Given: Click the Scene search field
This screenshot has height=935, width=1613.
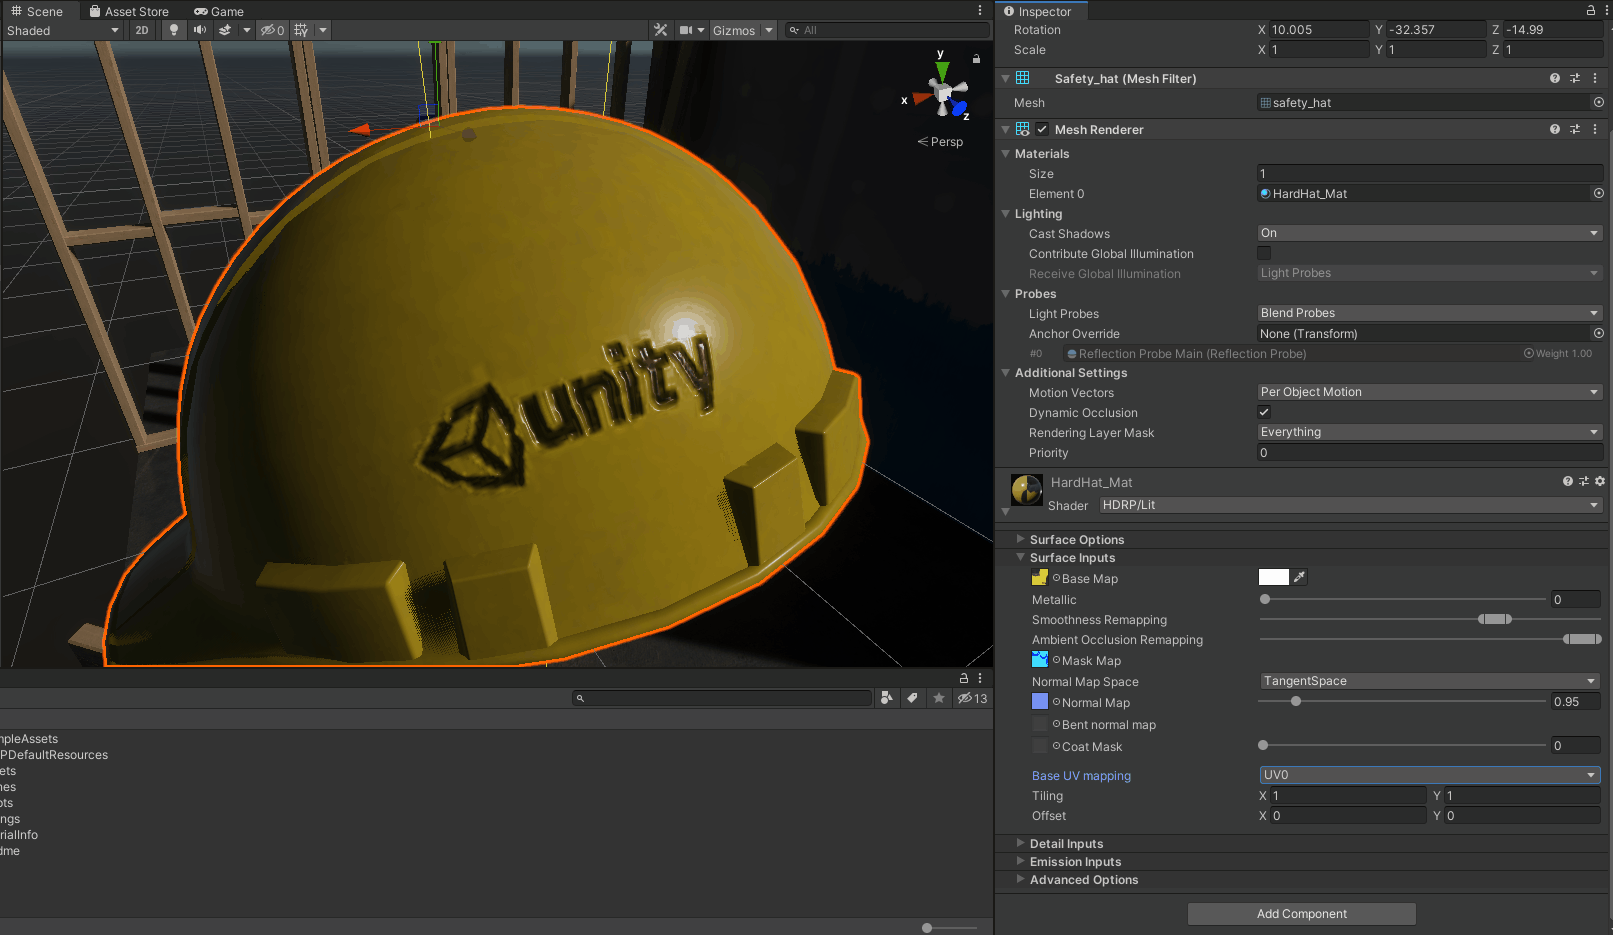Looking at the screenshot, I should (x=886, y=30).
